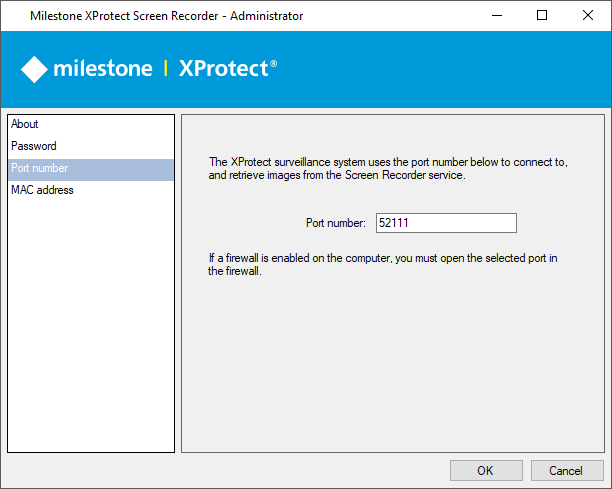The height and width of the screenshot is (489, 612).
Task: Click the window title bar text
Action: [x=166, y=16]
